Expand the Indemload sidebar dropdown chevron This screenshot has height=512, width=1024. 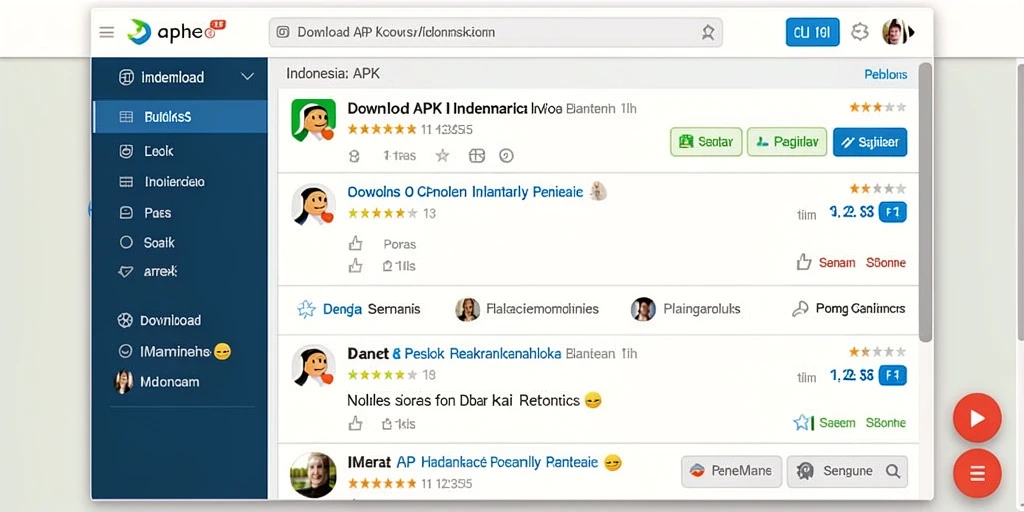tap(248, 77)
